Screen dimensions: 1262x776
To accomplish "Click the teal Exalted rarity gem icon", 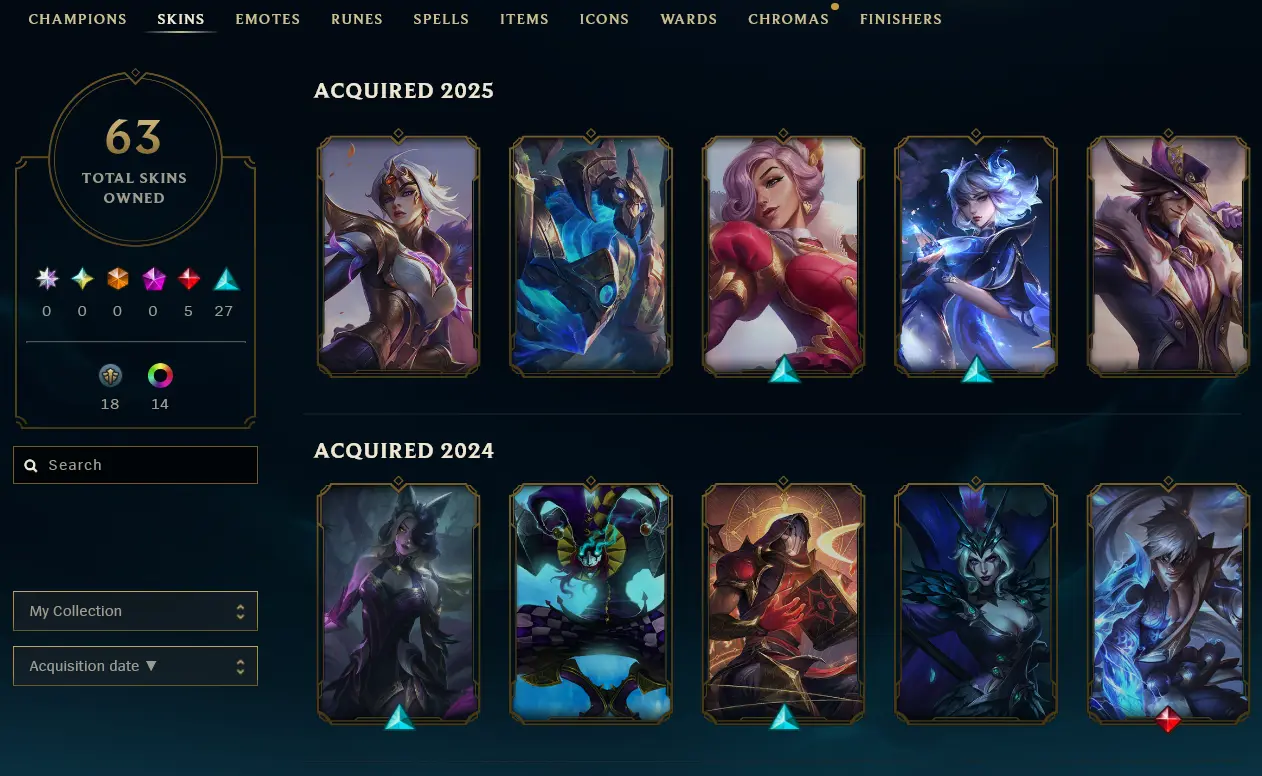I will (x=82, y=279).
